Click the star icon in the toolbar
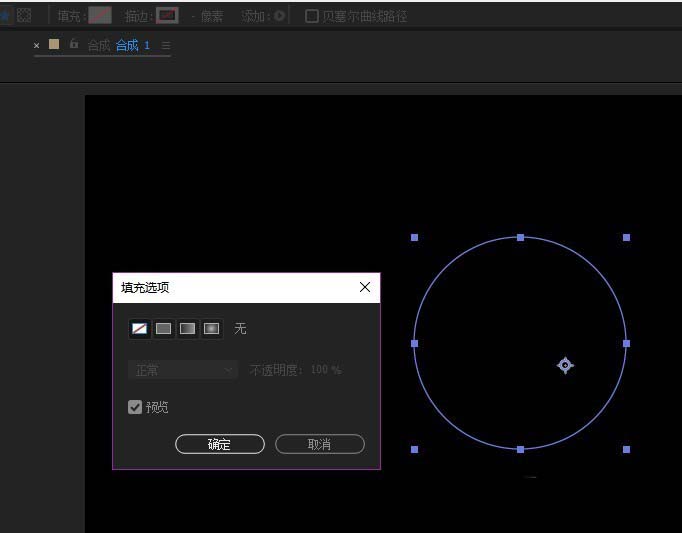Screen dimensions: 682x533 pyautogui.click(x=4, y=16)
